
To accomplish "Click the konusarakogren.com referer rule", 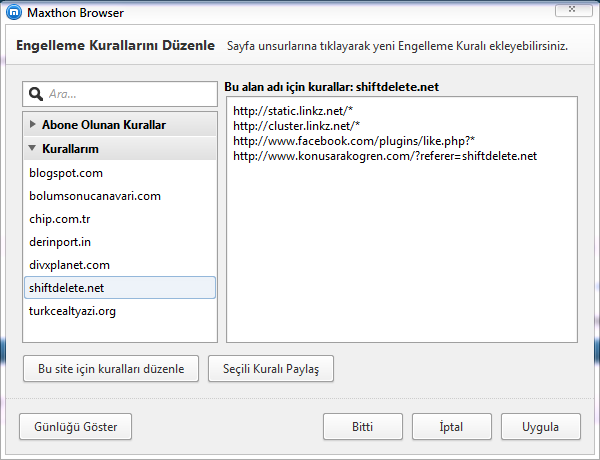I will [x=385, y=156].
